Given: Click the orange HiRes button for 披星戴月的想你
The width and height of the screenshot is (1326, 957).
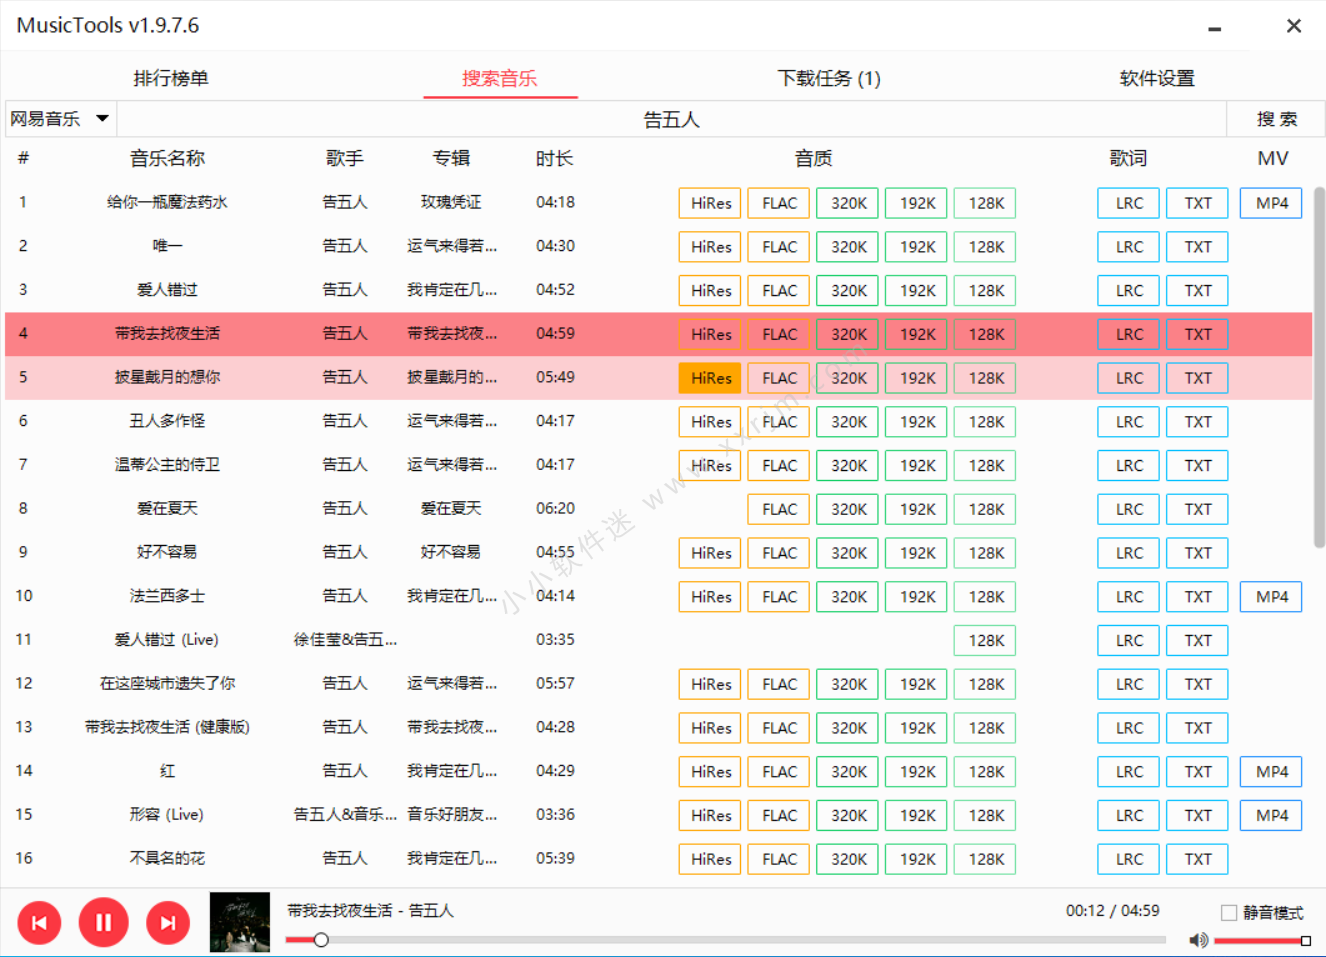Looking at the screenshot, I should pyautogui.click(x=710, y=378).
